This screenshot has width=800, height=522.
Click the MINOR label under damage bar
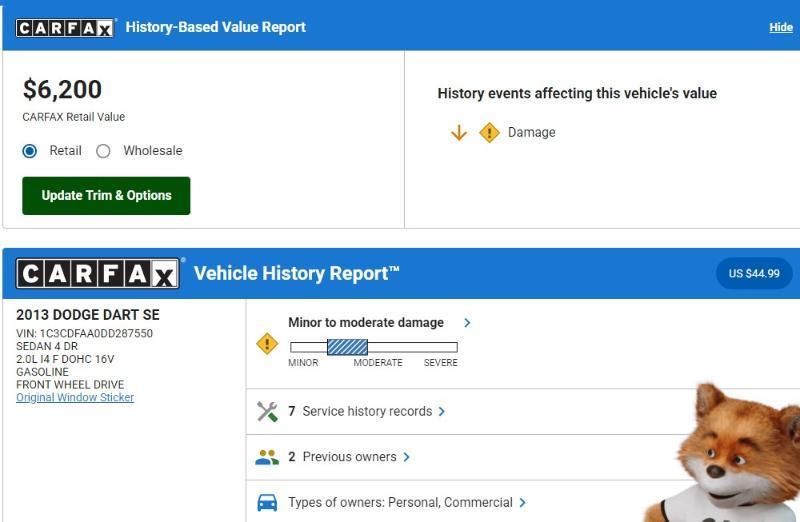click(303, 363)
